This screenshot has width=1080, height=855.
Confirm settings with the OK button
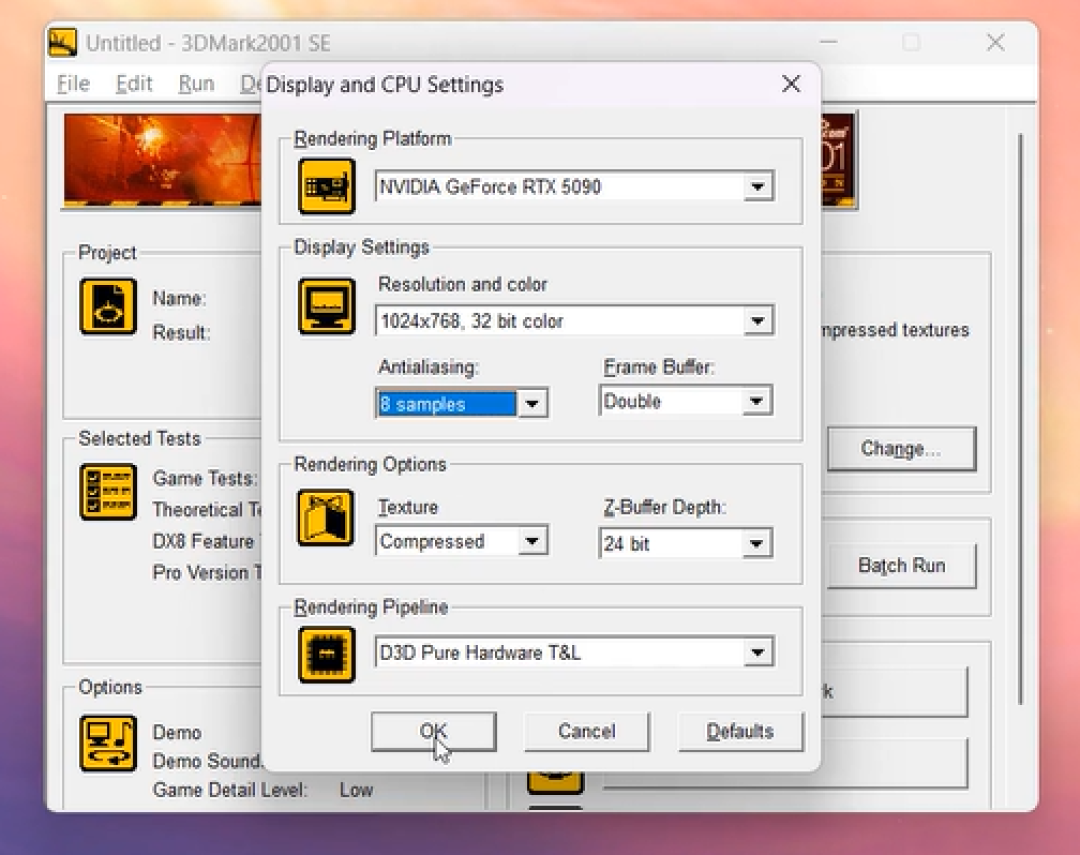(x=433, y=731)
